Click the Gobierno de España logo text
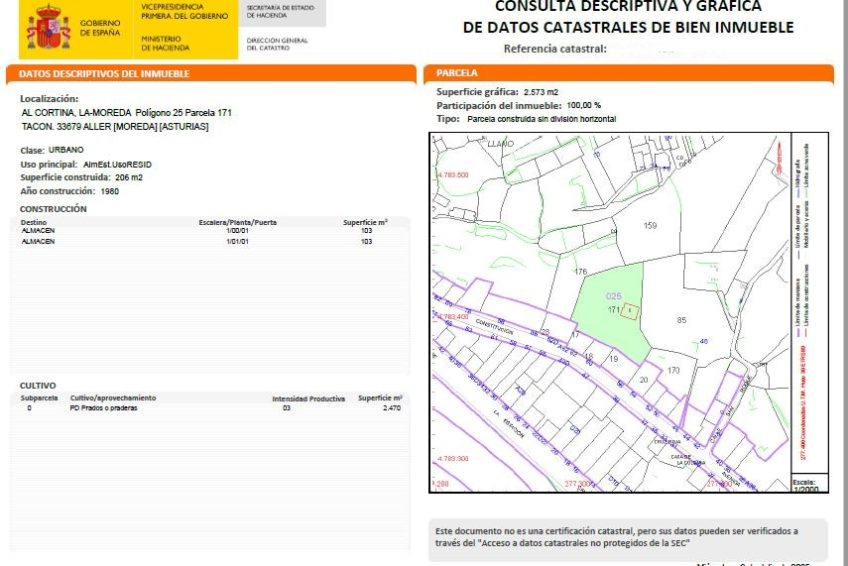The image size is (848, 566). [x=99, y=27]
